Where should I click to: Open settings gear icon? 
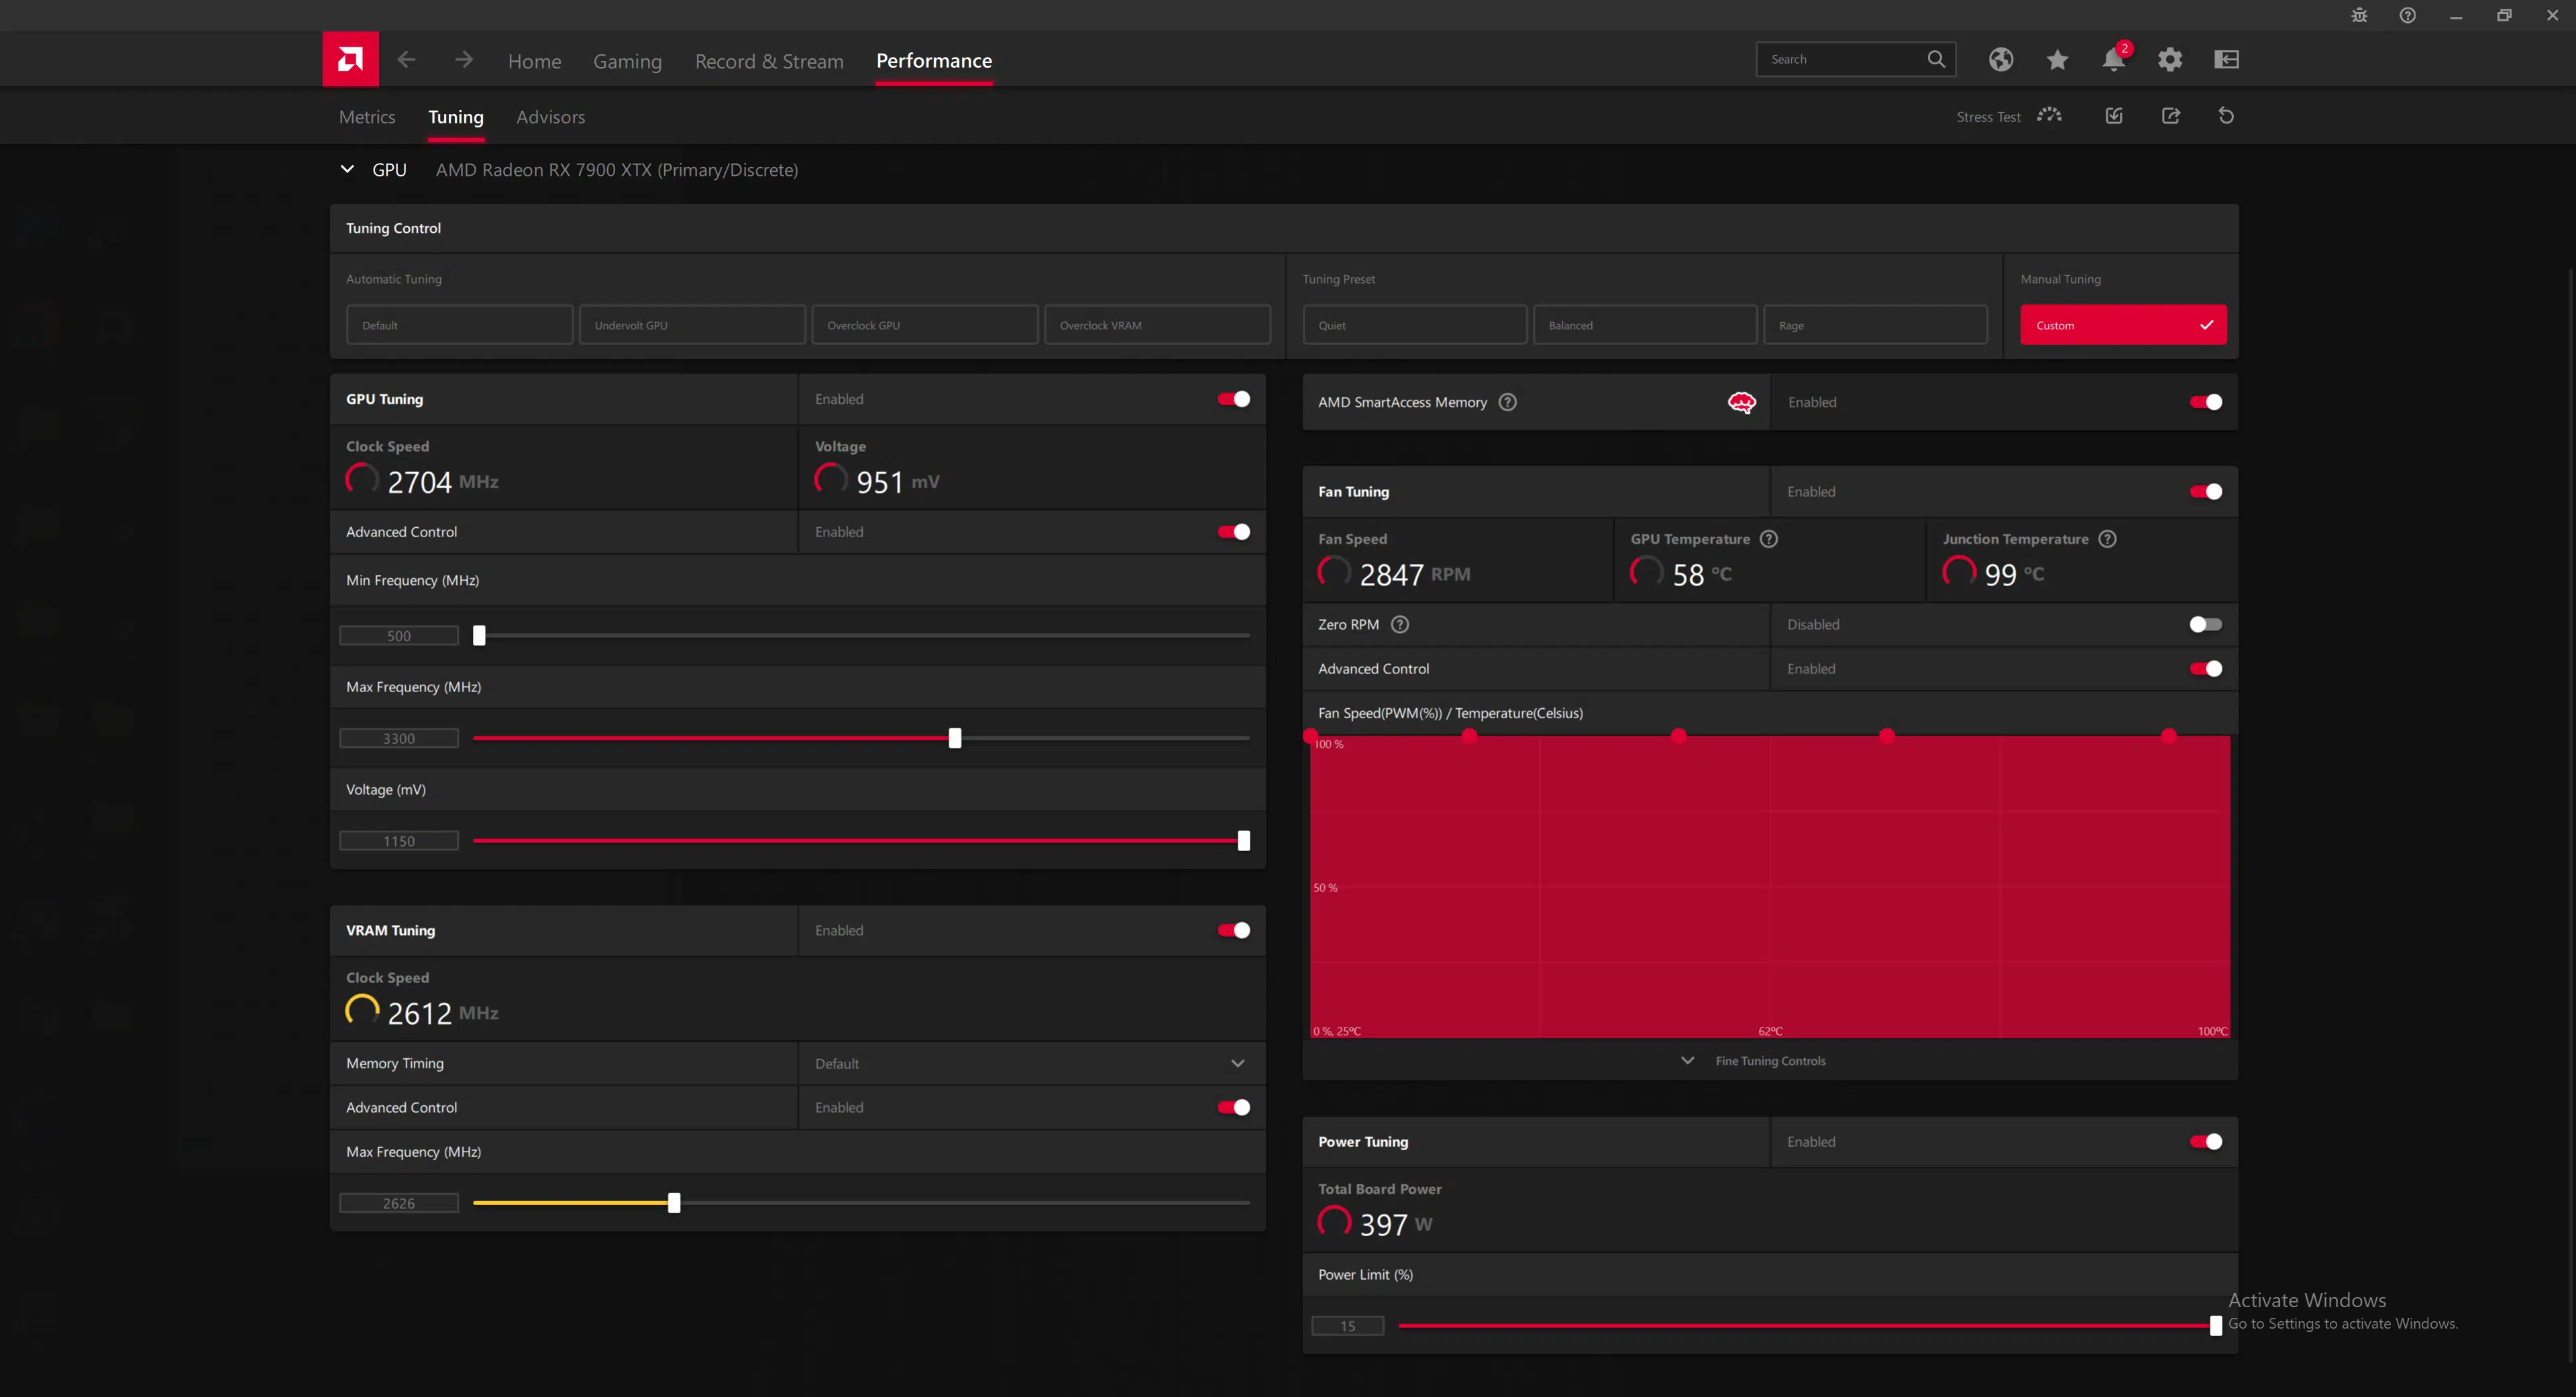point(2170,60)
